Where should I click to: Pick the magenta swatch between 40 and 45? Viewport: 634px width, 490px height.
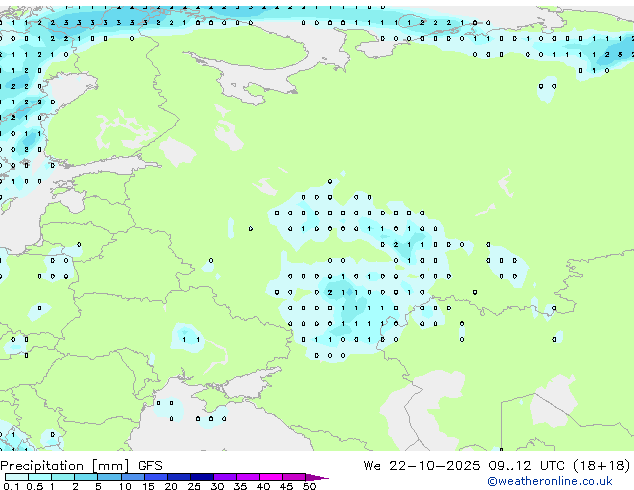271,477
